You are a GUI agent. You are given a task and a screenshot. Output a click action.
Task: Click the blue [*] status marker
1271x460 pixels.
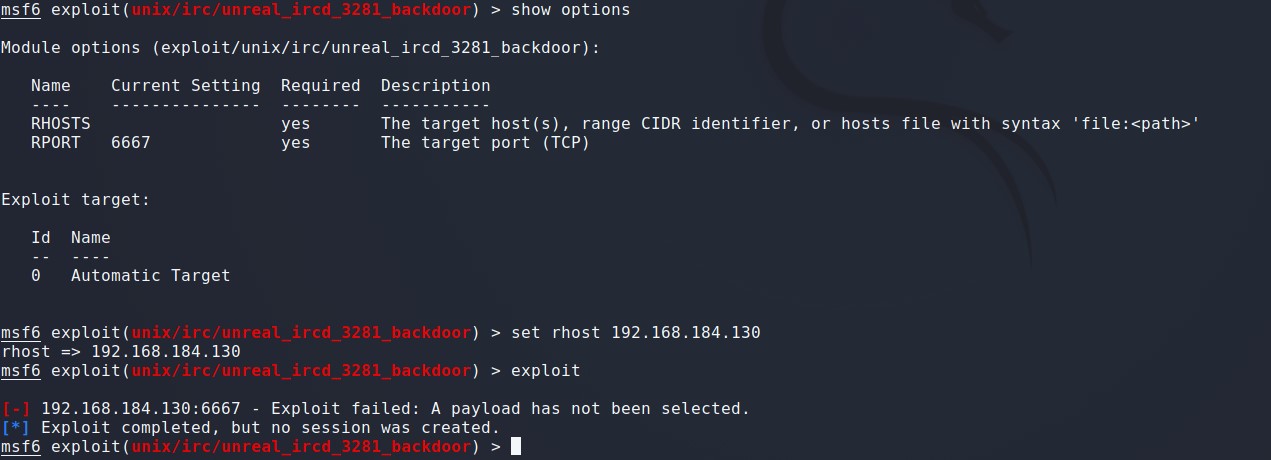tap(16, 428)
